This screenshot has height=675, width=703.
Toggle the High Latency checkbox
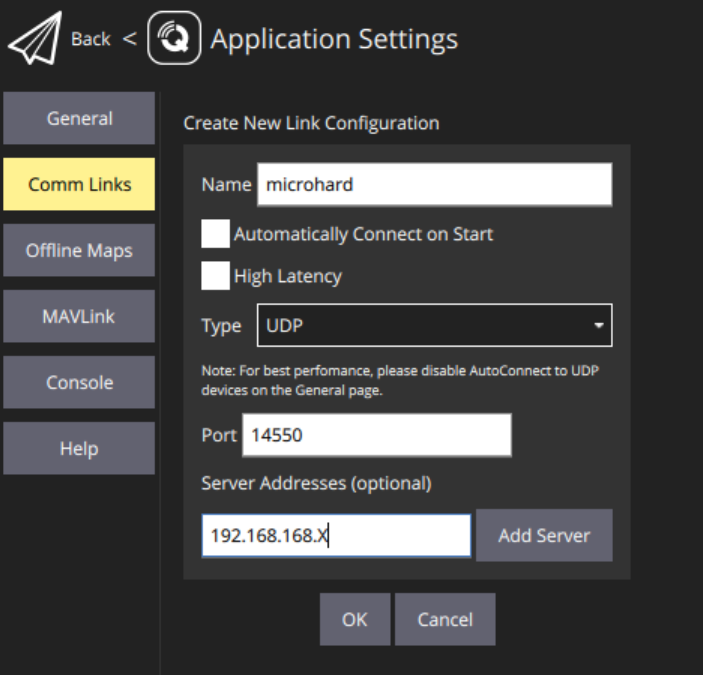click(215, 276)
